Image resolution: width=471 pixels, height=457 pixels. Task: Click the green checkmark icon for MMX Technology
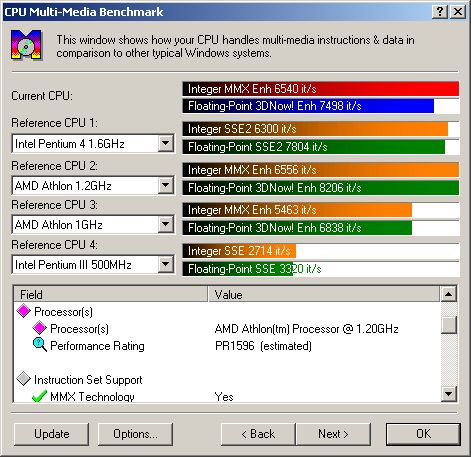39,396
